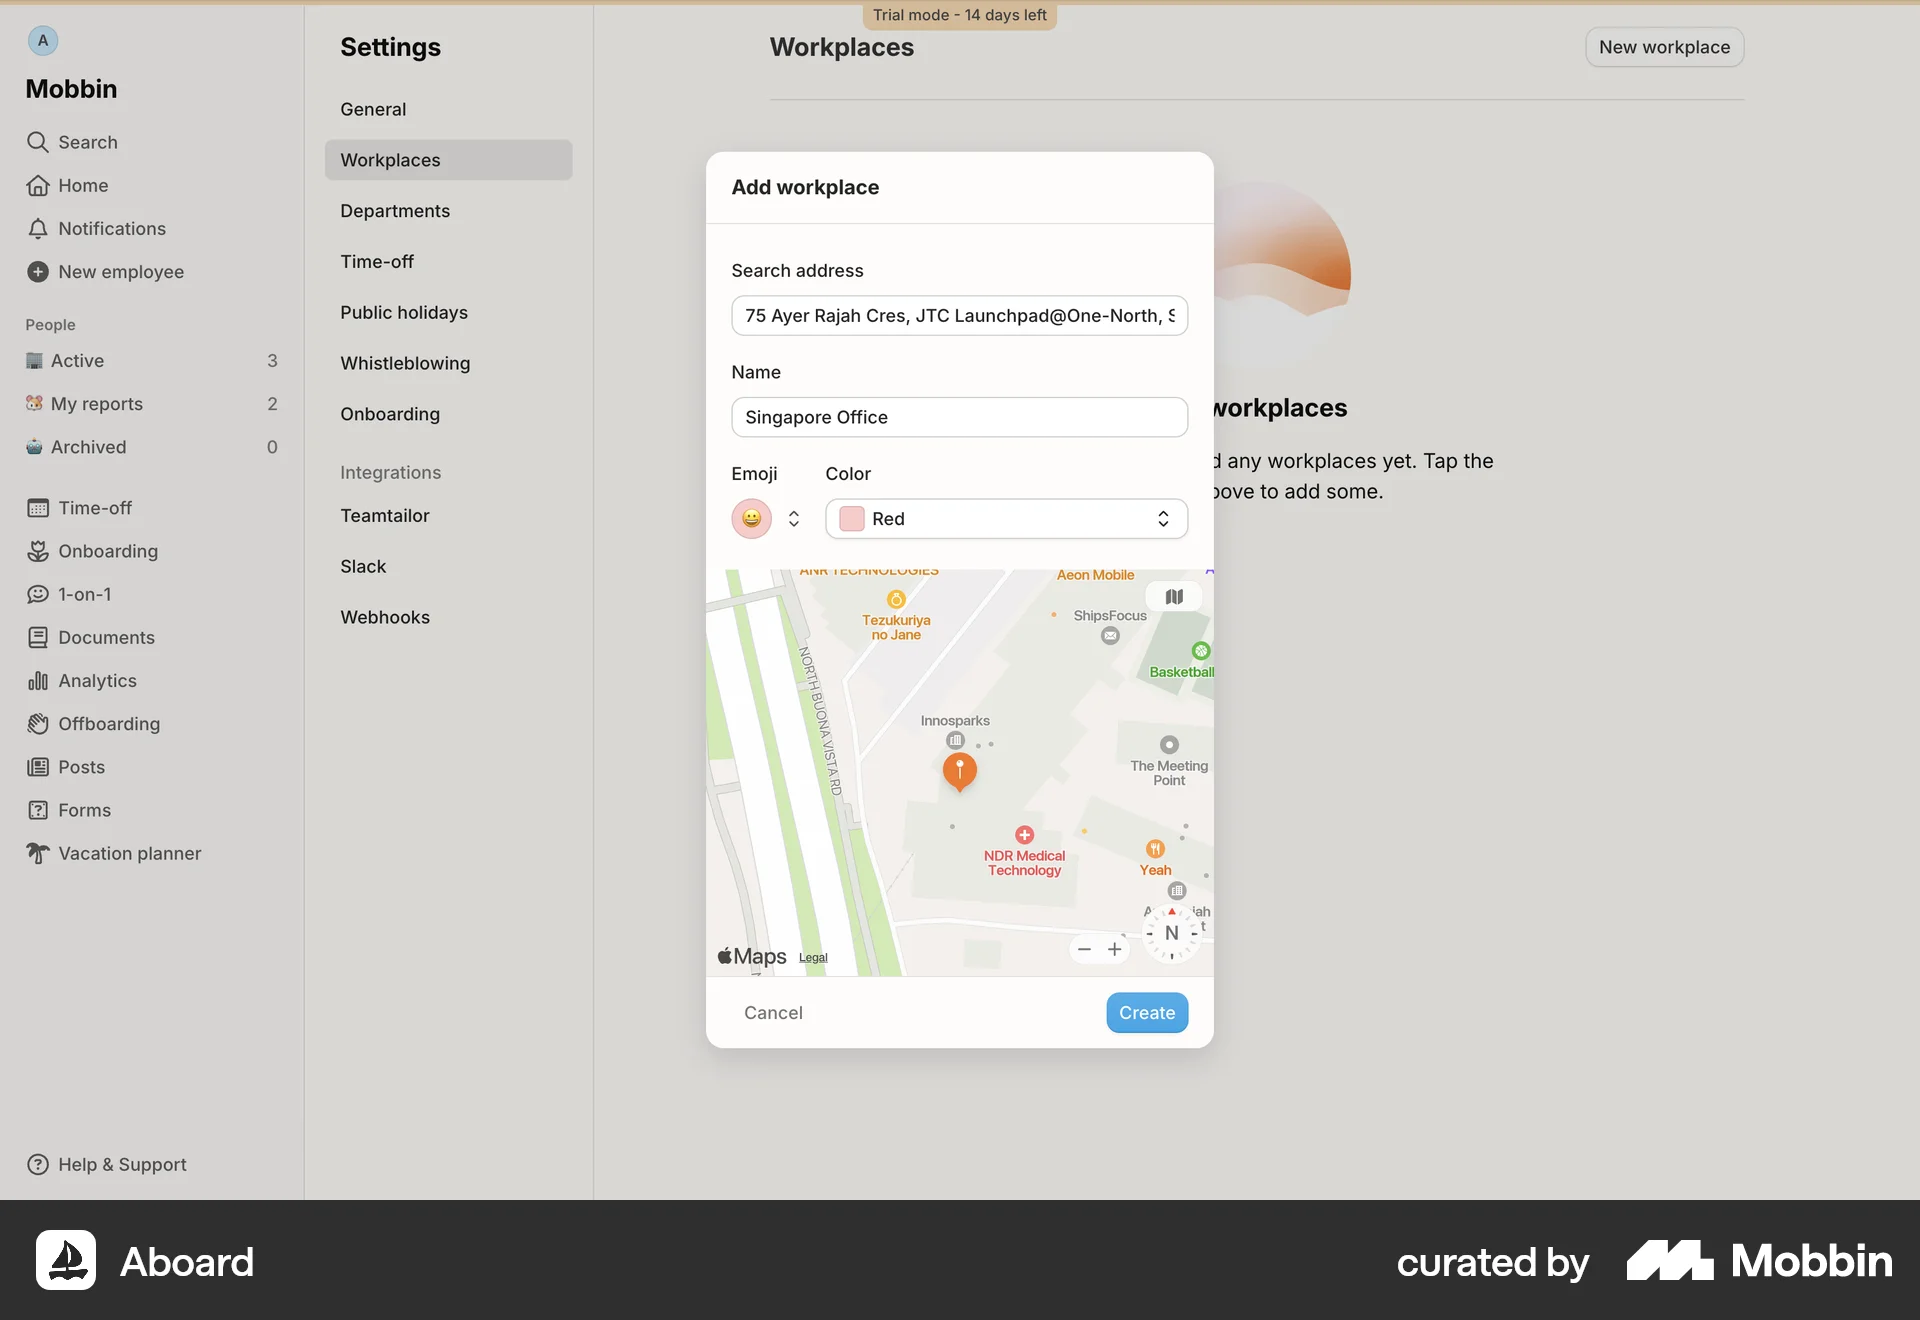
Task: Toggle the map style icon on the map
Action: 1173,596
